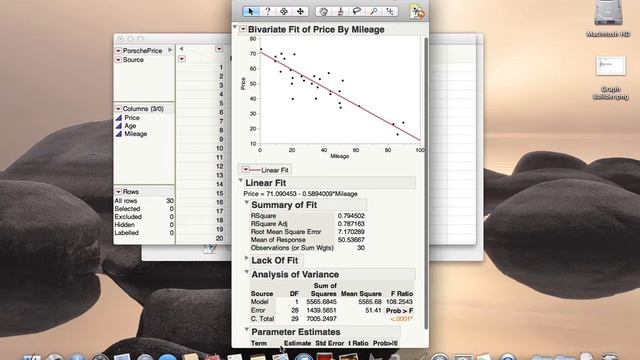Click the Error row label in ANOVA table
This screenshot has width=640, height=360.
coord(258,310)
